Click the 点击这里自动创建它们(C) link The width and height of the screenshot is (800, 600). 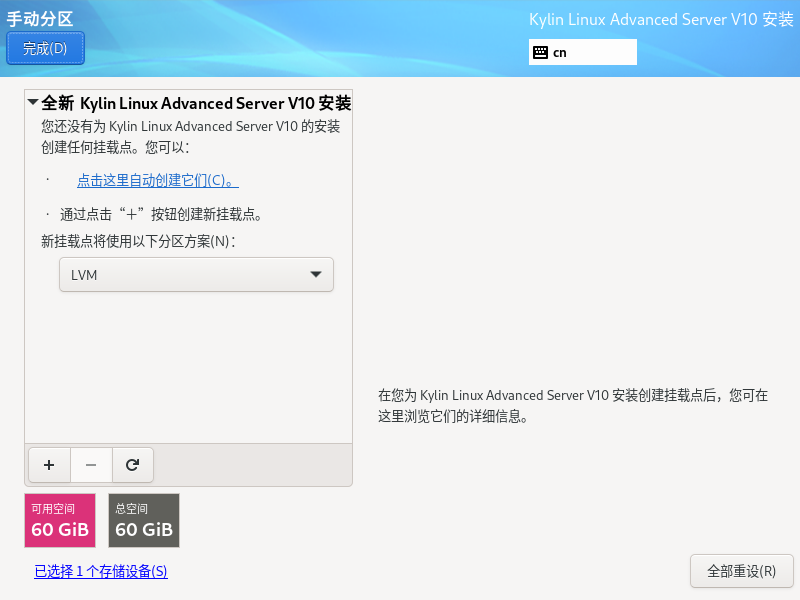click(x=158, y=180)
